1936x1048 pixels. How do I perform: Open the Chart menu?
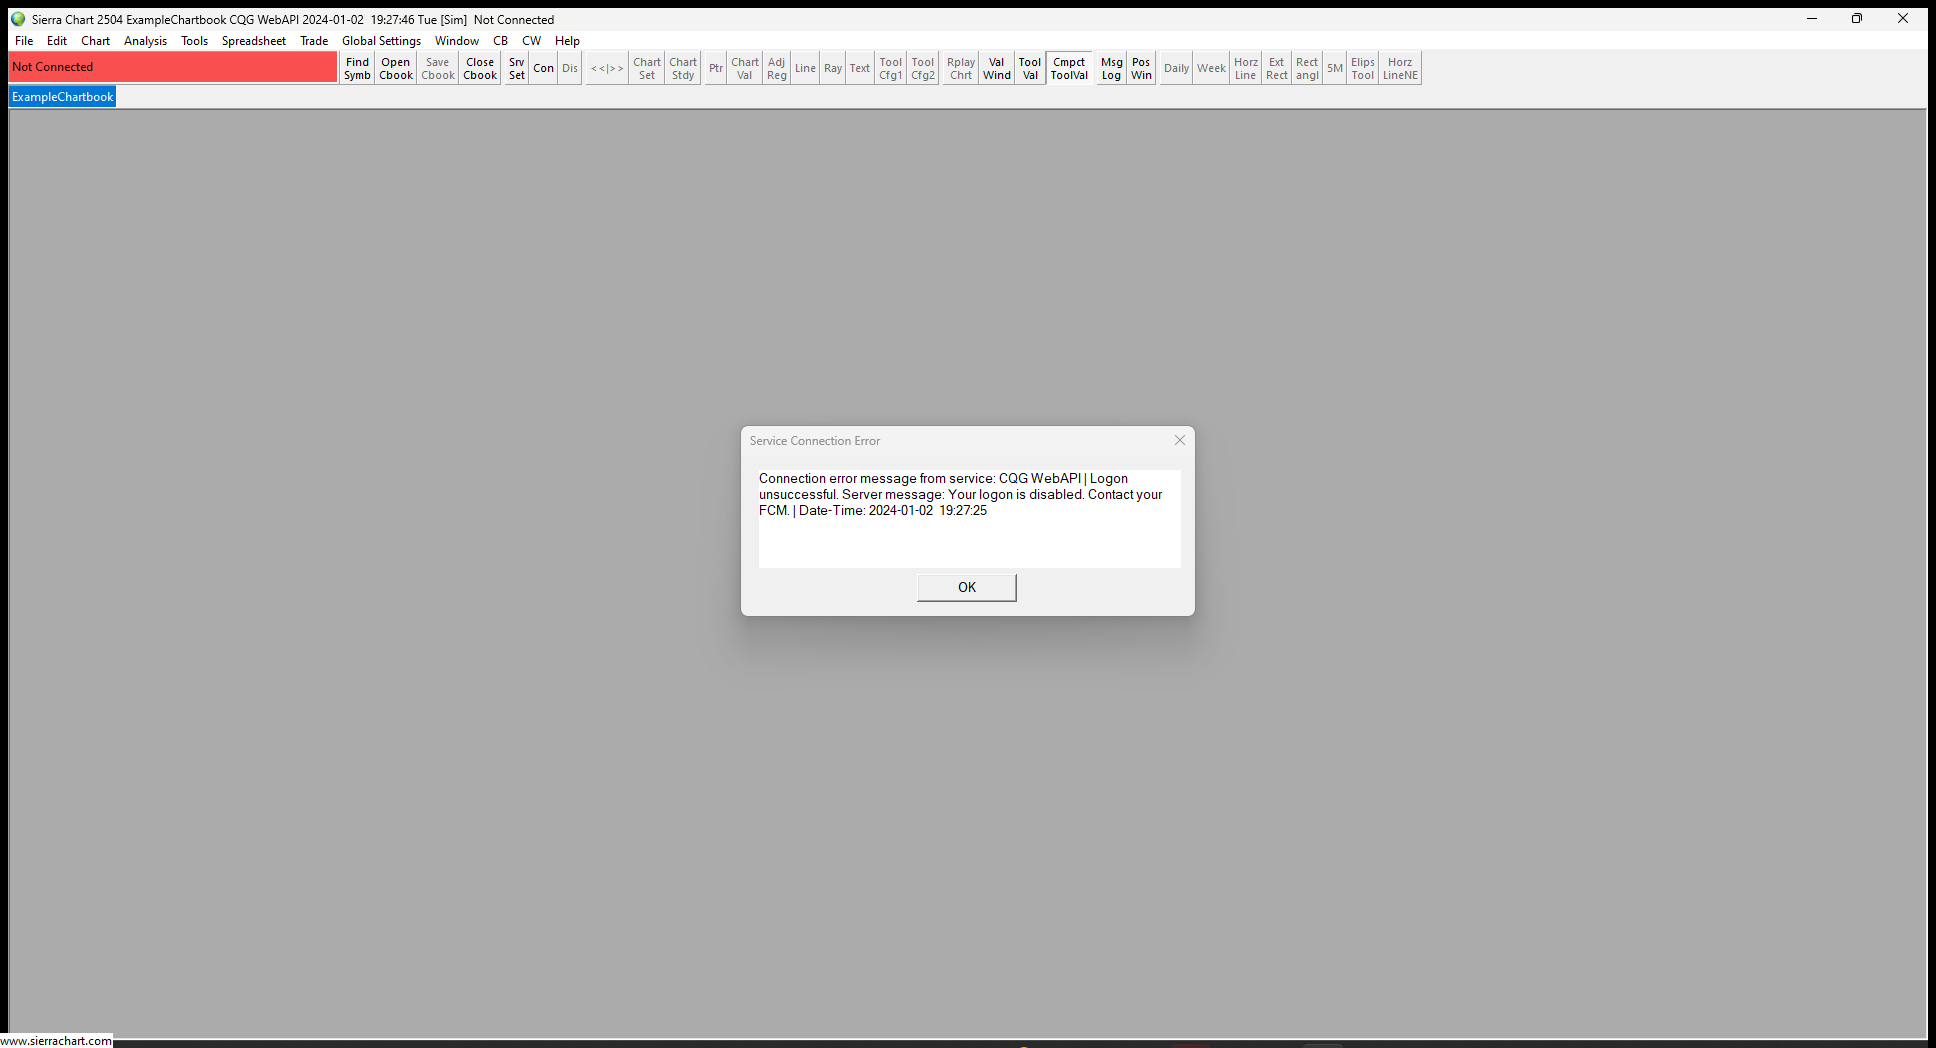coord(96,41)
